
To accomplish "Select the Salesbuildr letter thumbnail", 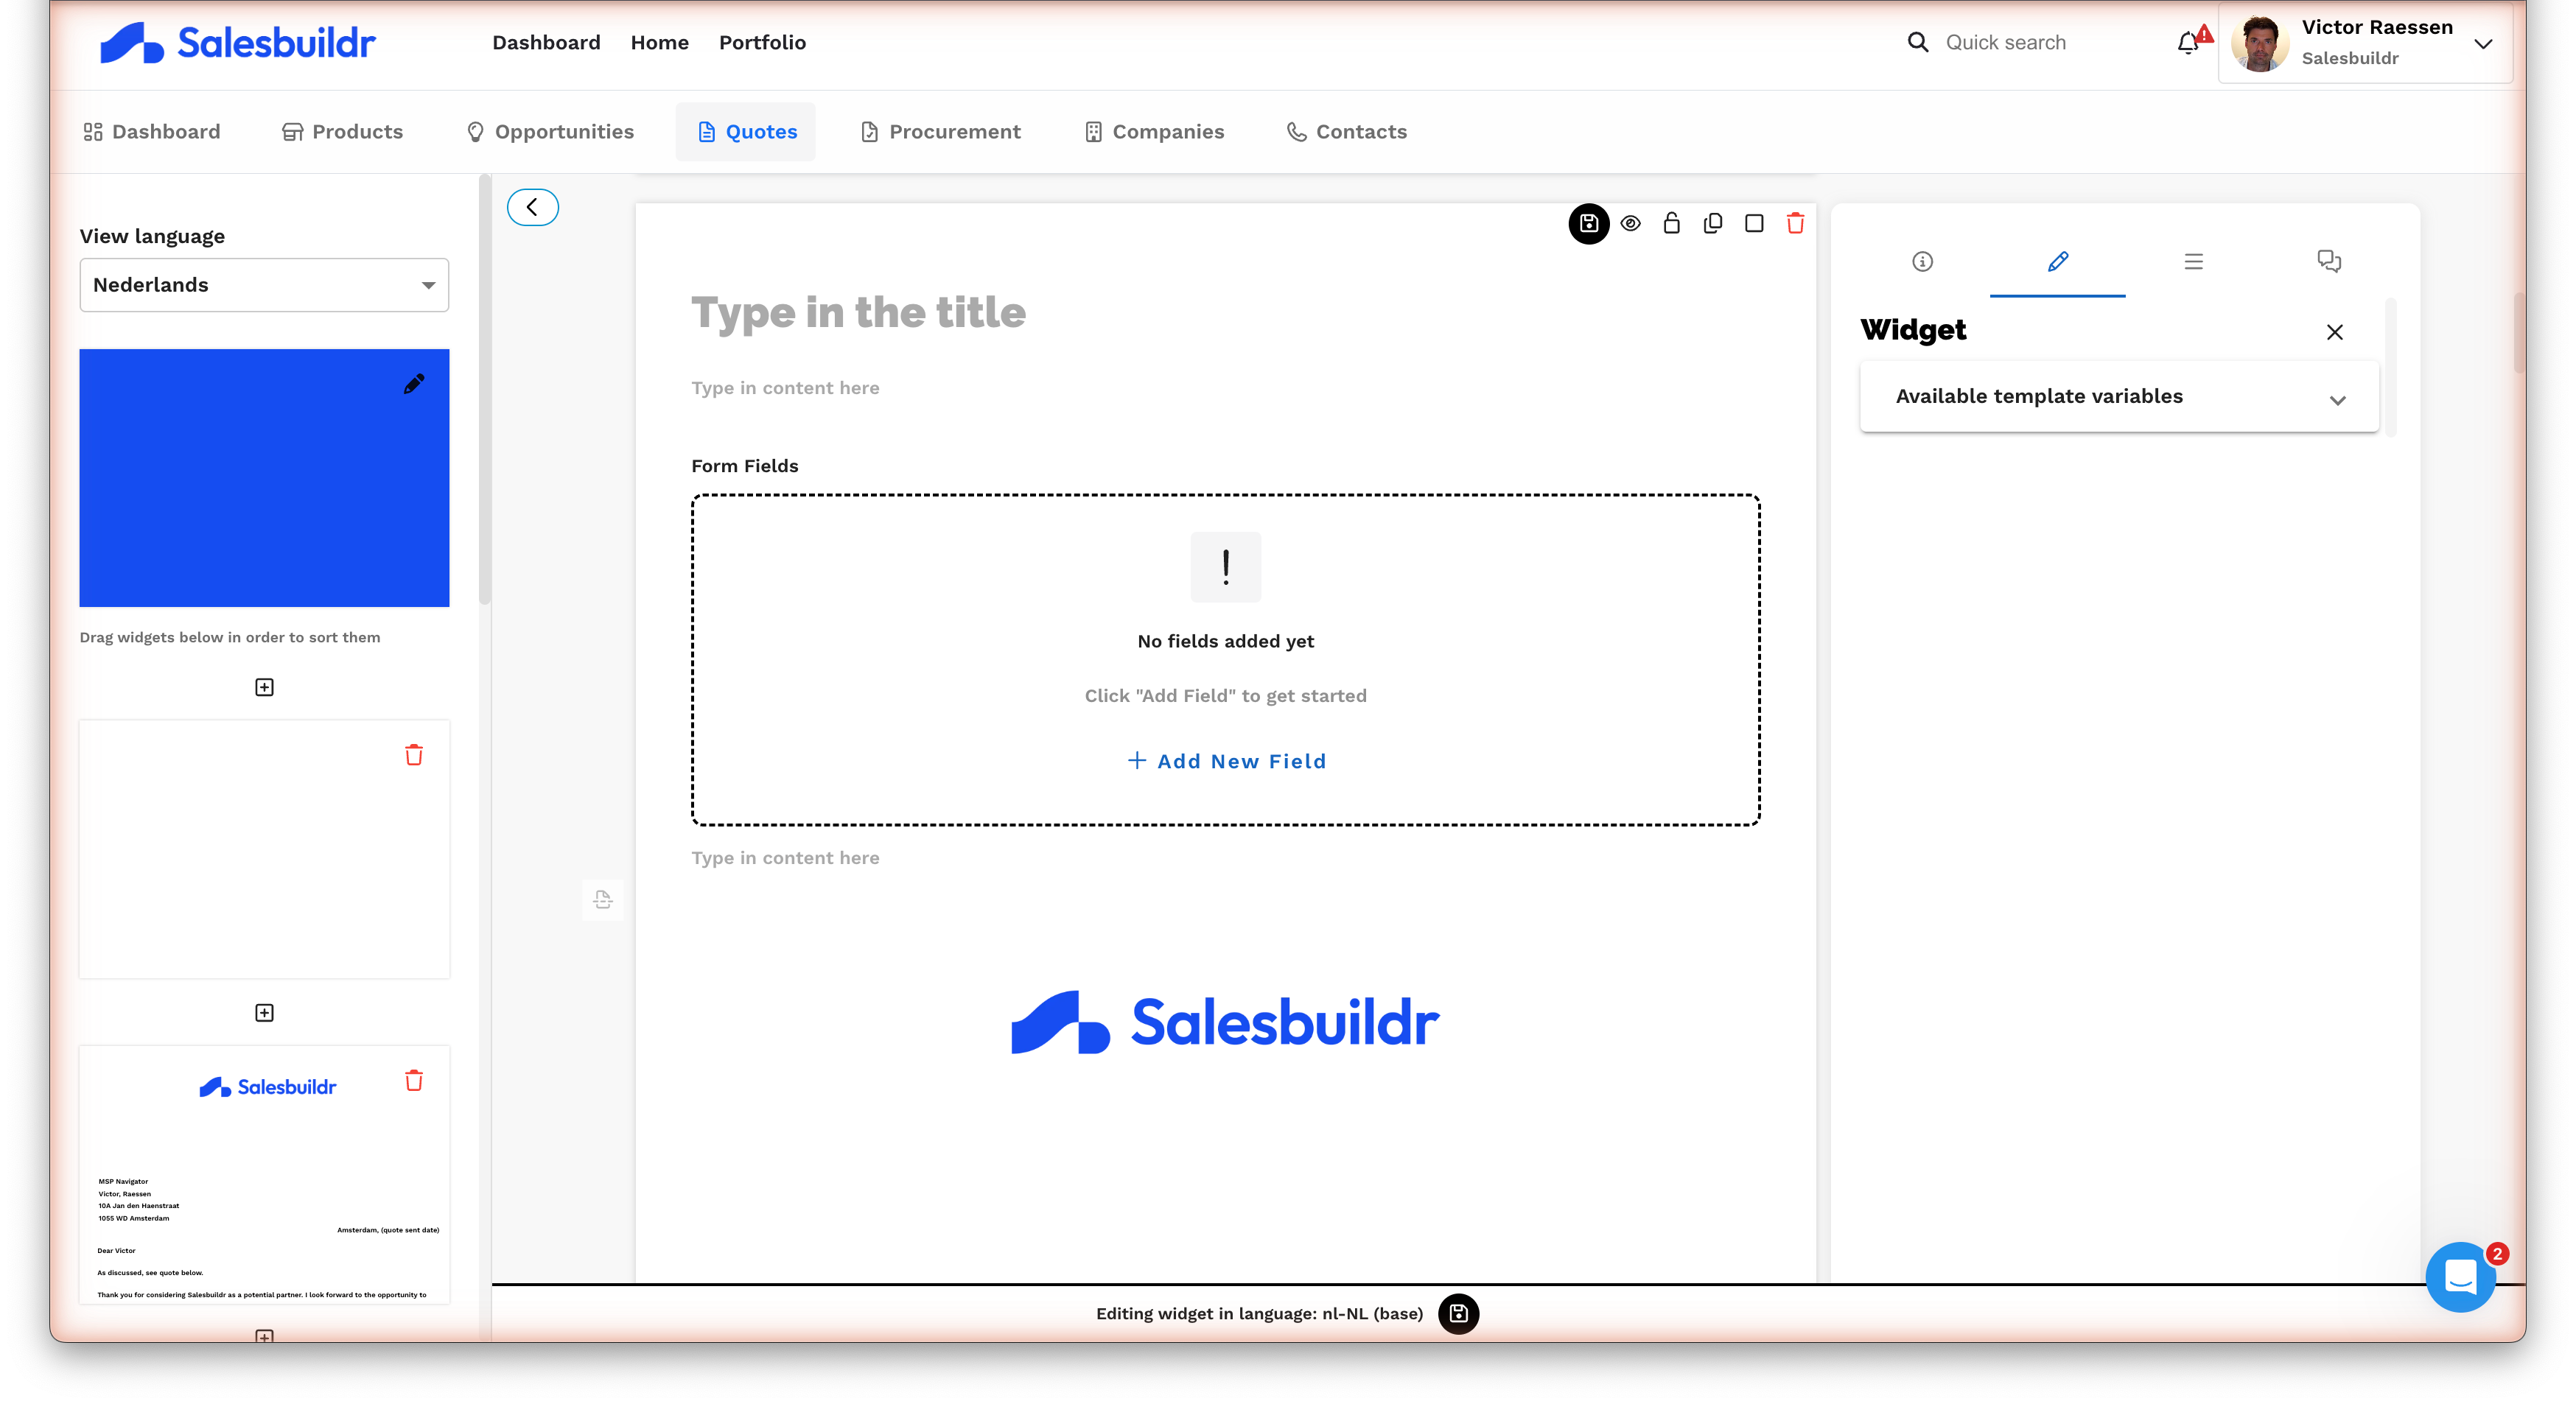I will tap(264, 1174).
